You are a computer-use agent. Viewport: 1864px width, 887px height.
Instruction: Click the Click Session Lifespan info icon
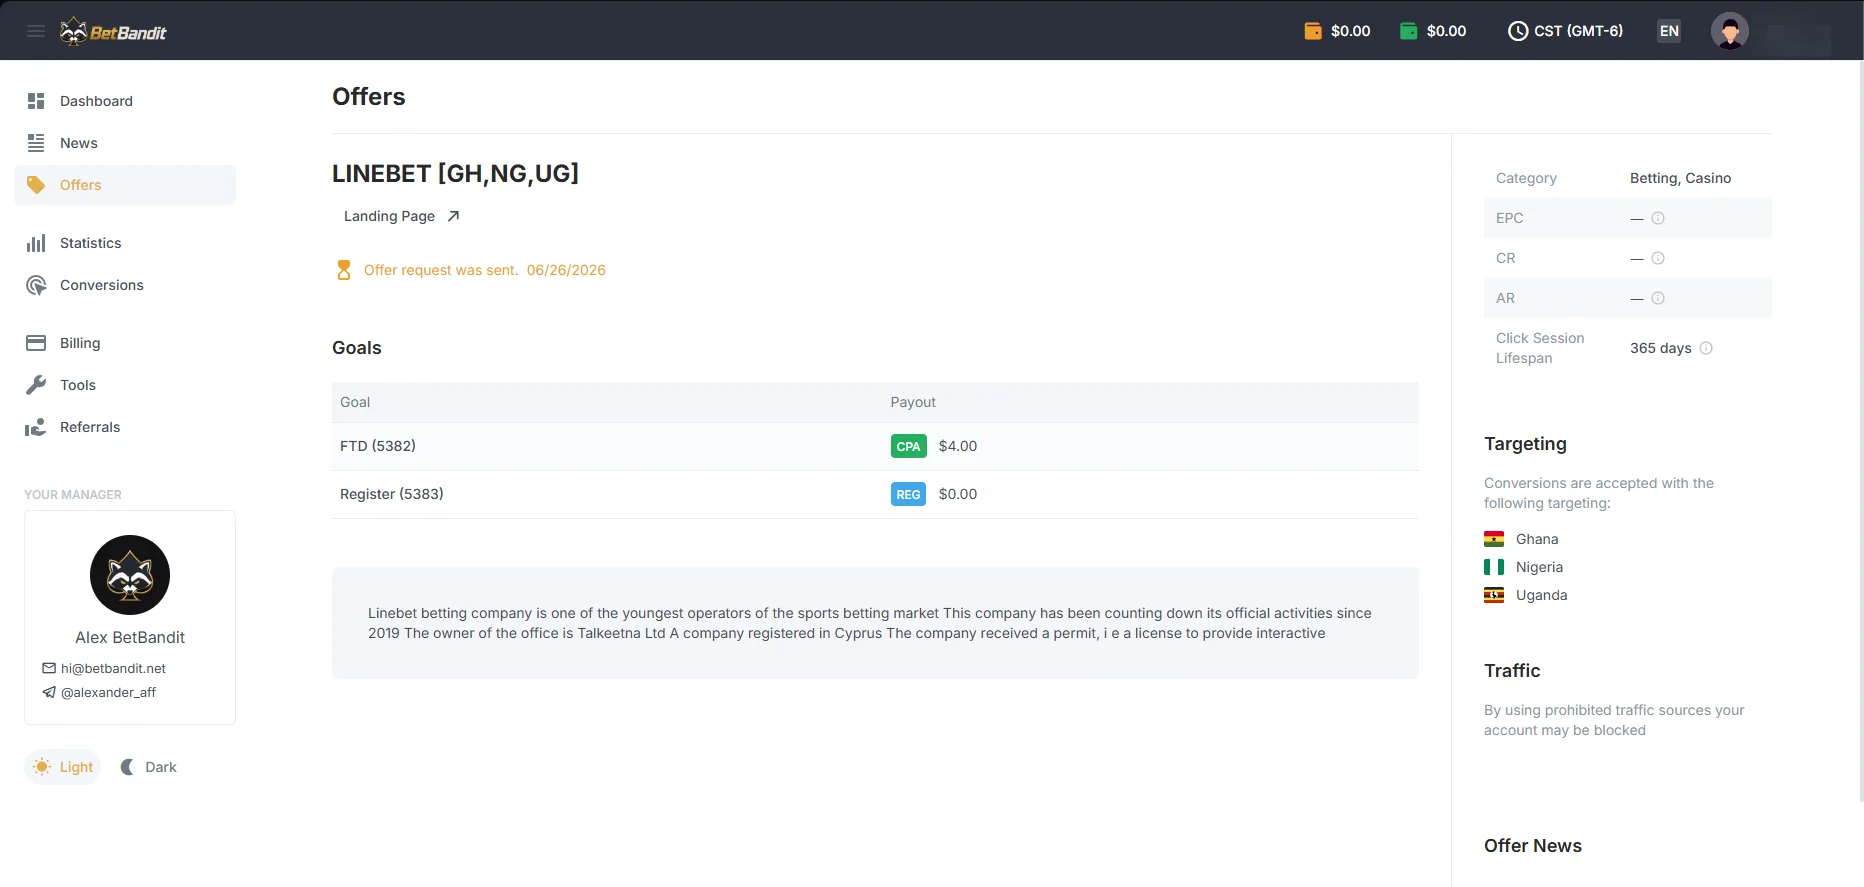(x=1706, y=348)
